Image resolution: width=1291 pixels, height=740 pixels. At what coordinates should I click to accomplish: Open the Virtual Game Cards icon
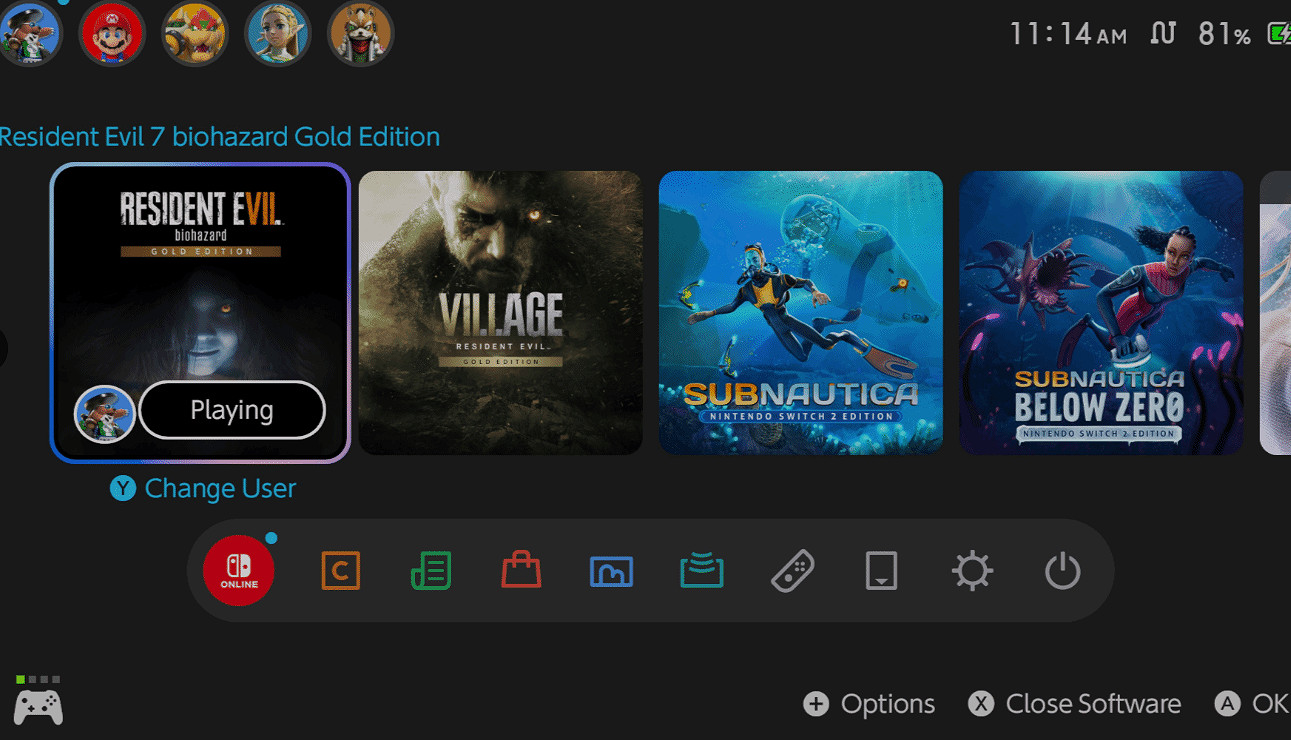click(x=881, y=571)
